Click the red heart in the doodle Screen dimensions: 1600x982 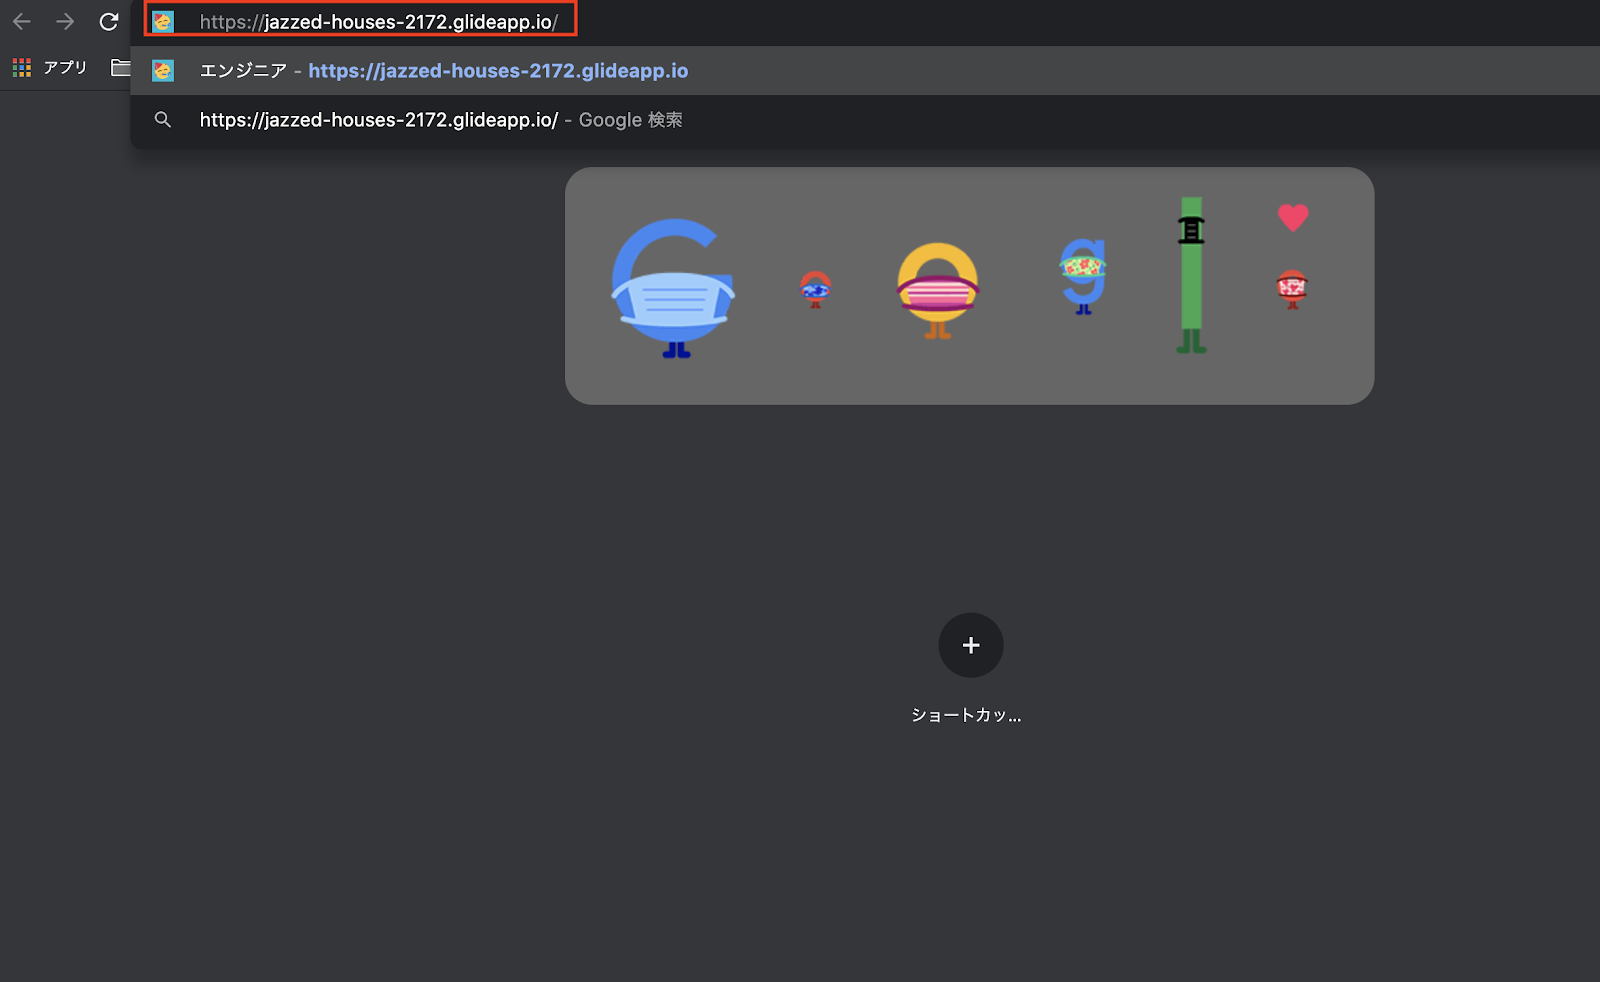(x=1293, y=217)
